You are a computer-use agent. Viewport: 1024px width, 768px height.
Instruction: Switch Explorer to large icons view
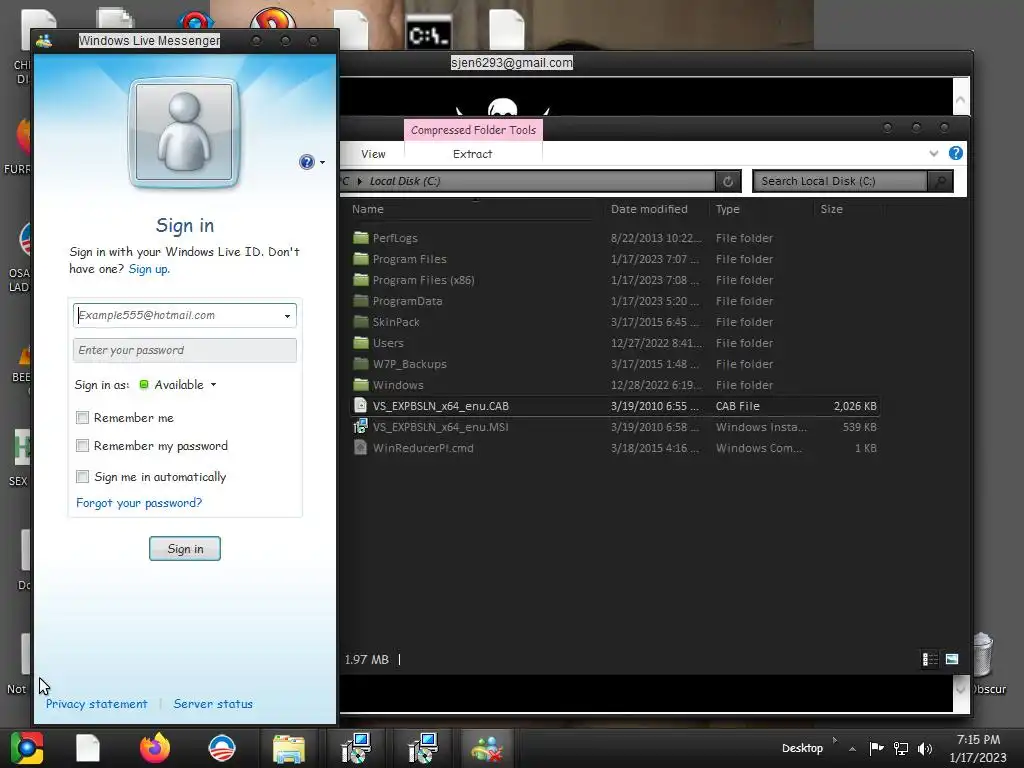point(952,659)
